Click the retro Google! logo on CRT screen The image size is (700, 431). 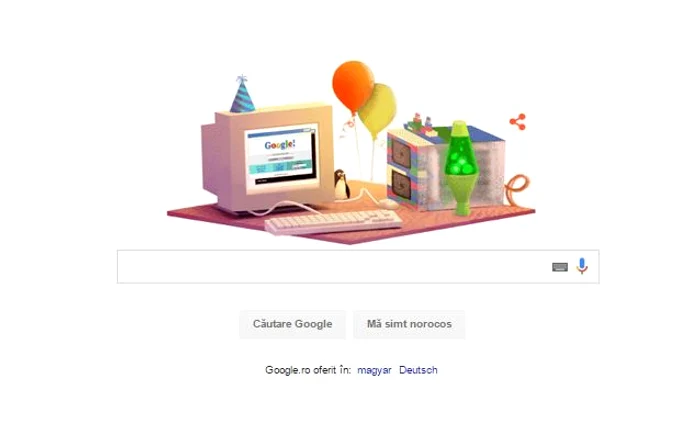tap(279, 145)
